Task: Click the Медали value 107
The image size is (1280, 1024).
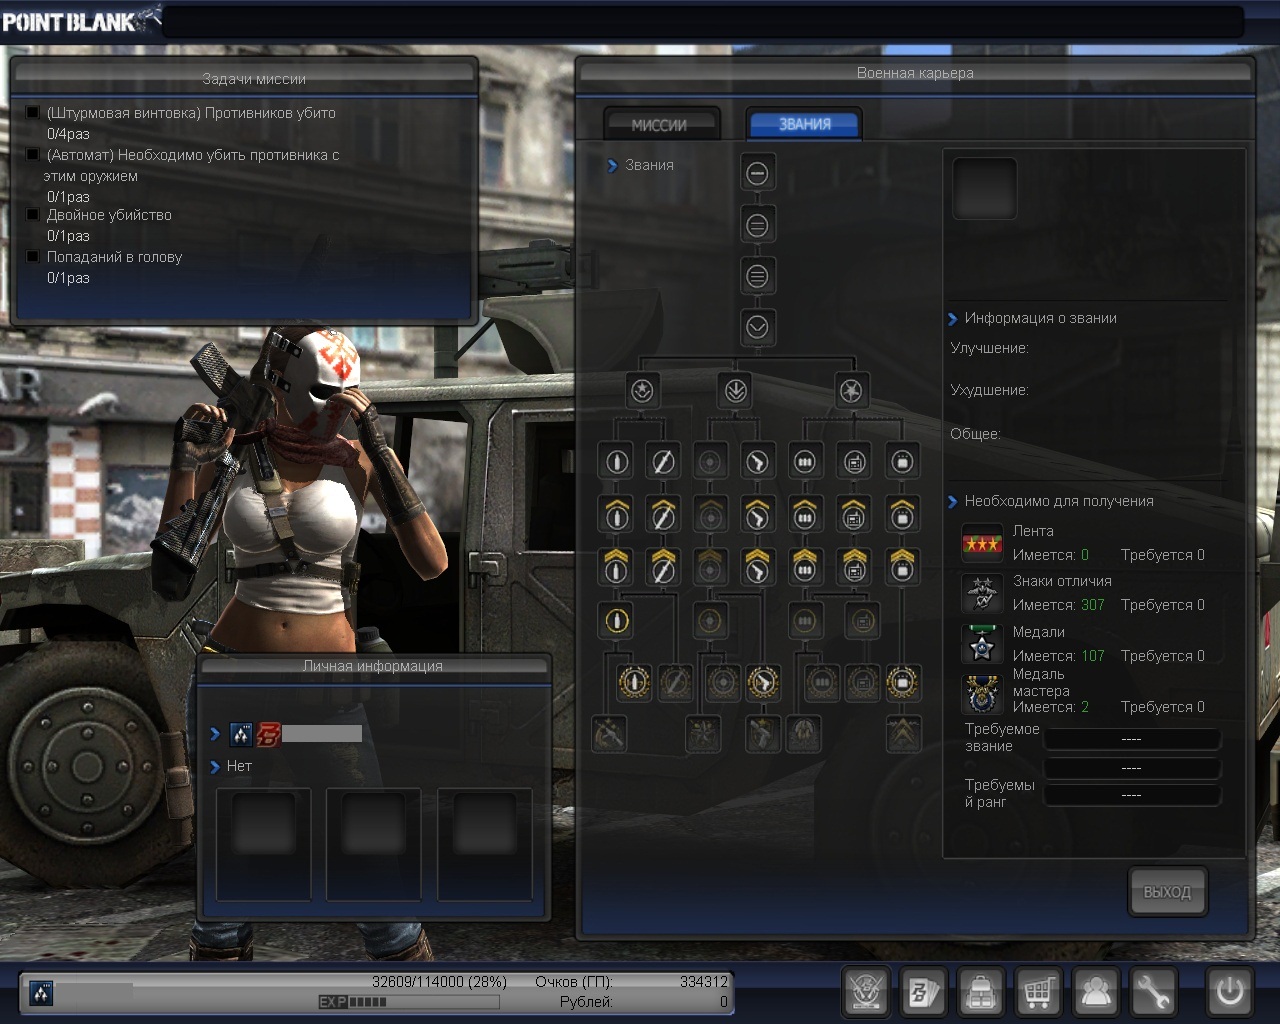Action: pyautogui.click(x=1093, y=656)
